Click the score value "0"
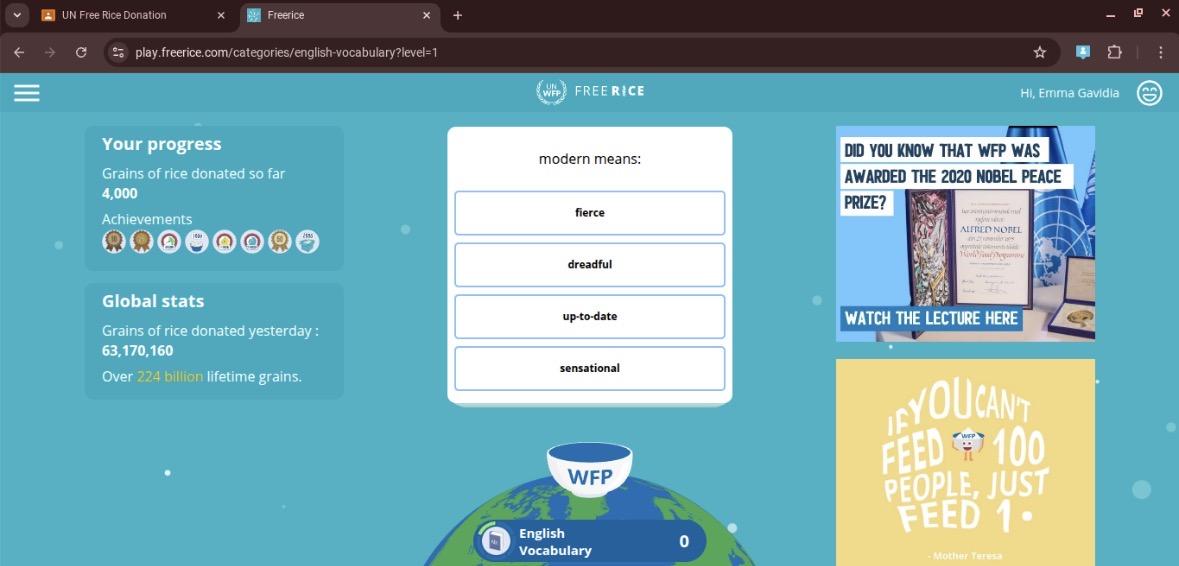The image size is (1179, 566). click(683, 541)
